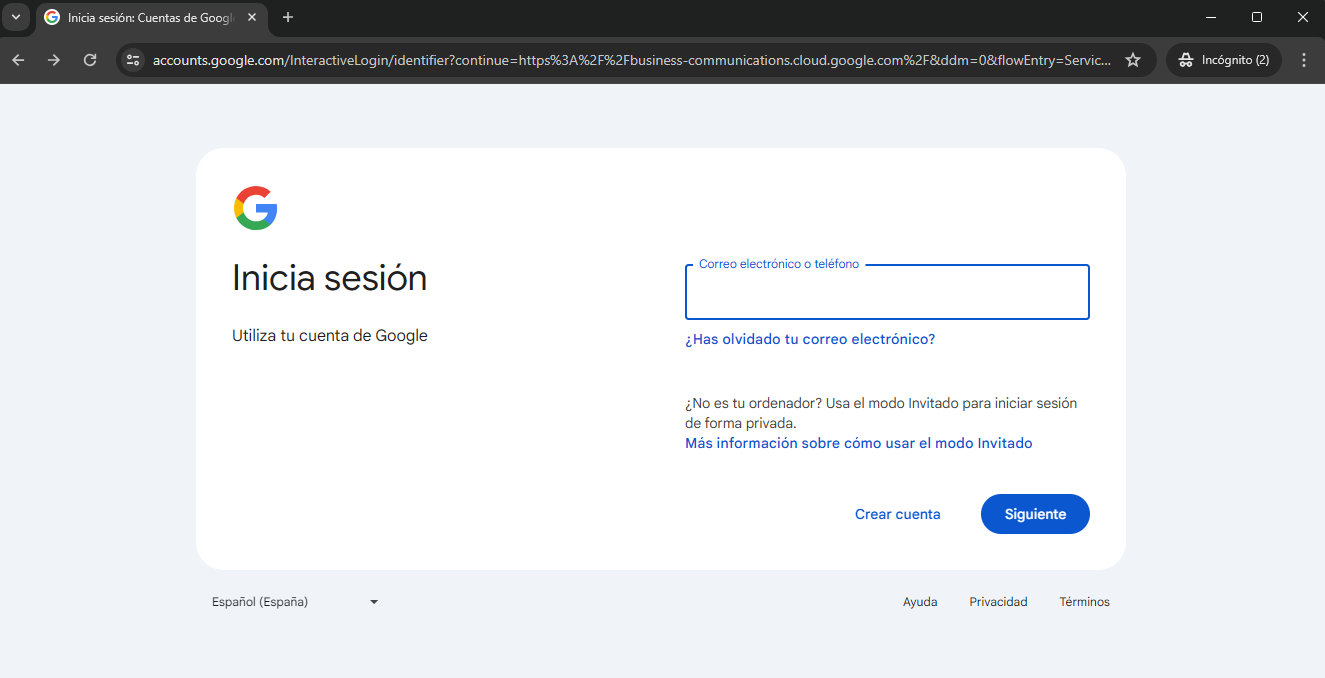1325x678 pixels.
Task: Maximize the Chrome window
Action: [1257, 17]
